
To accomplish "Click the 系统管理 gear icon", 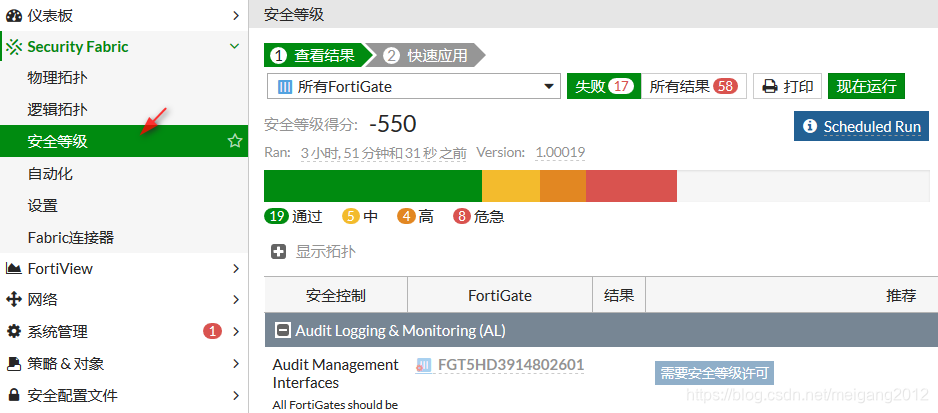I will pos(14,331).
